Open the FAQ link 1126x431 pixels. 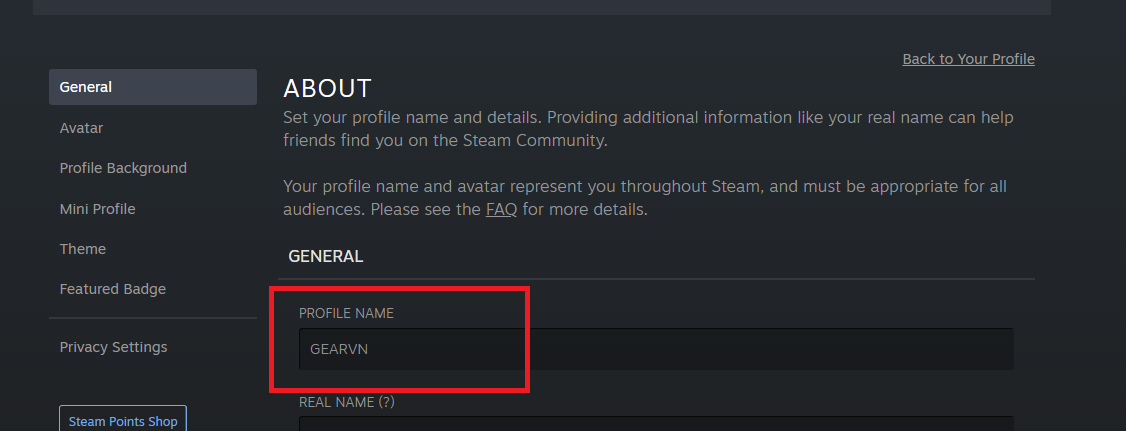click(x=501, y=210)
